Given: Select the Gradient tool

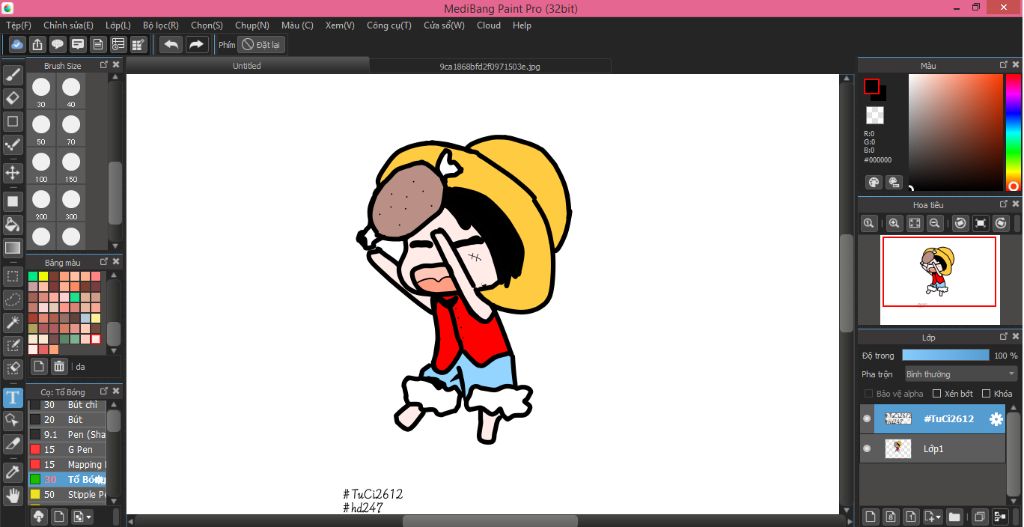Looking at the screenshot, I should pos(12,248).
